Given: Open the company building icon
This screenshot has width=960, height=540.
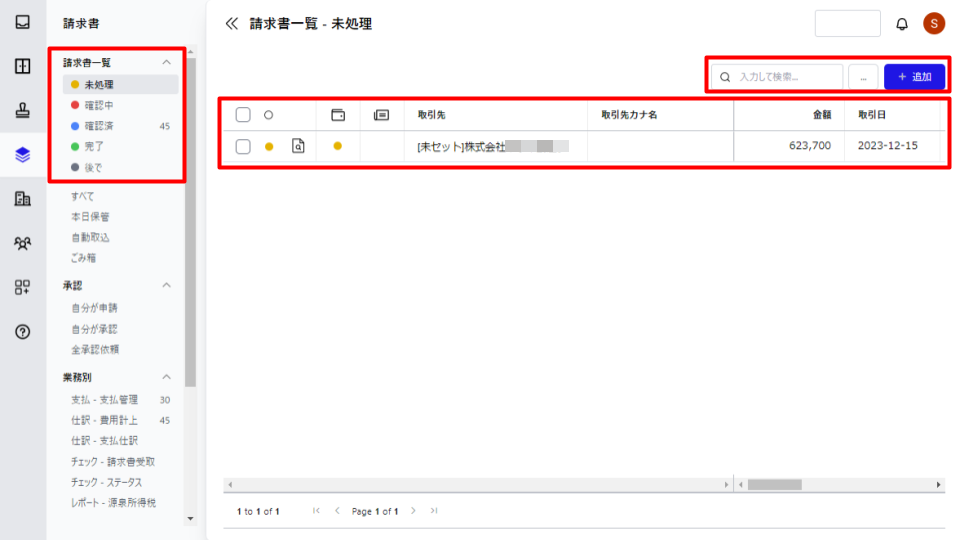Looking at the screenshot, I should (23, 198).
